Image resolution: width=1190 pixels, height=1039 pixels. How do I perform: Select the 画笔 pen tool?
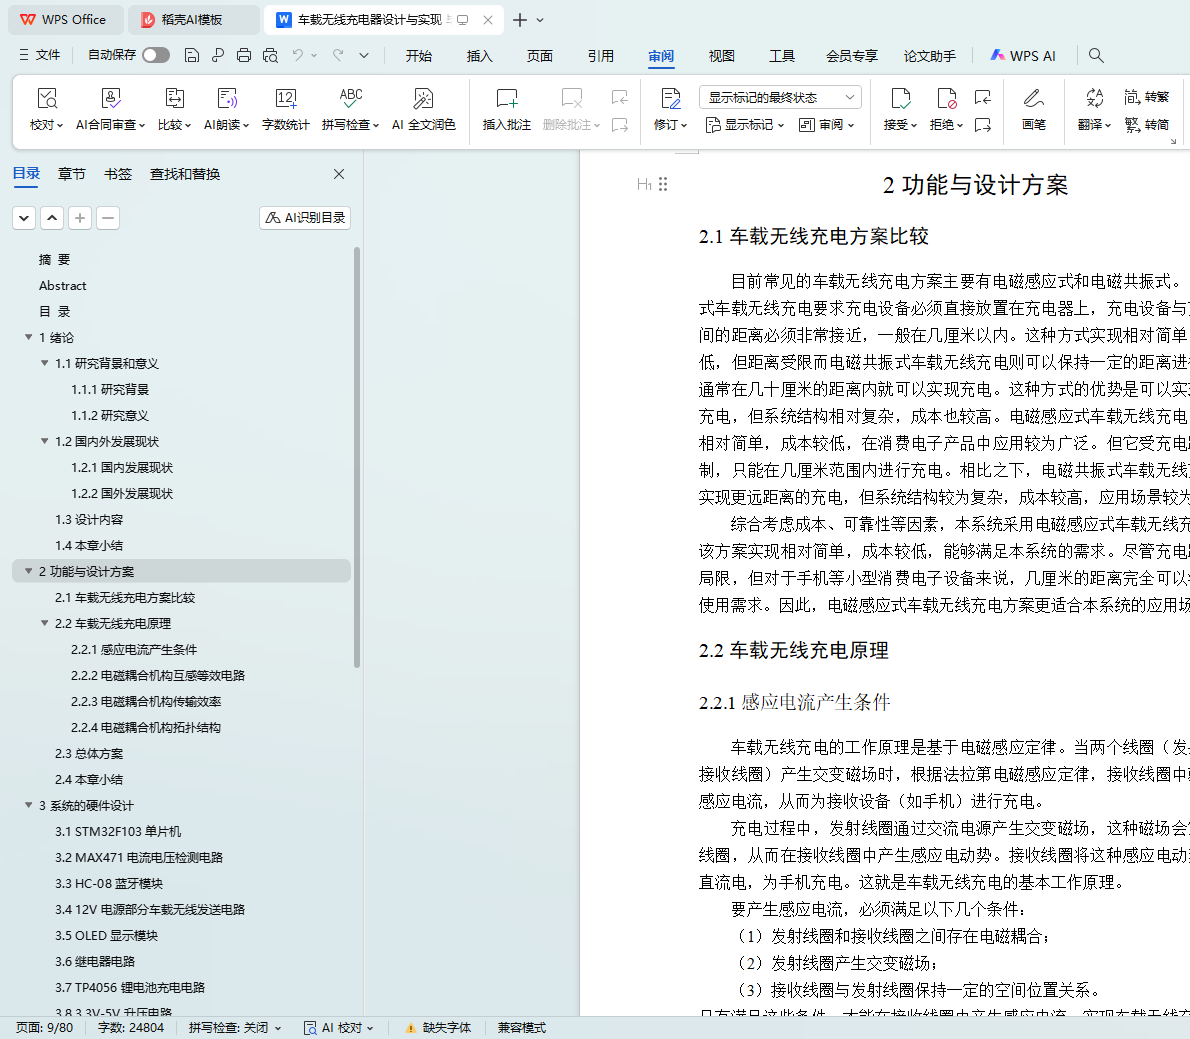pos(1033,99)
